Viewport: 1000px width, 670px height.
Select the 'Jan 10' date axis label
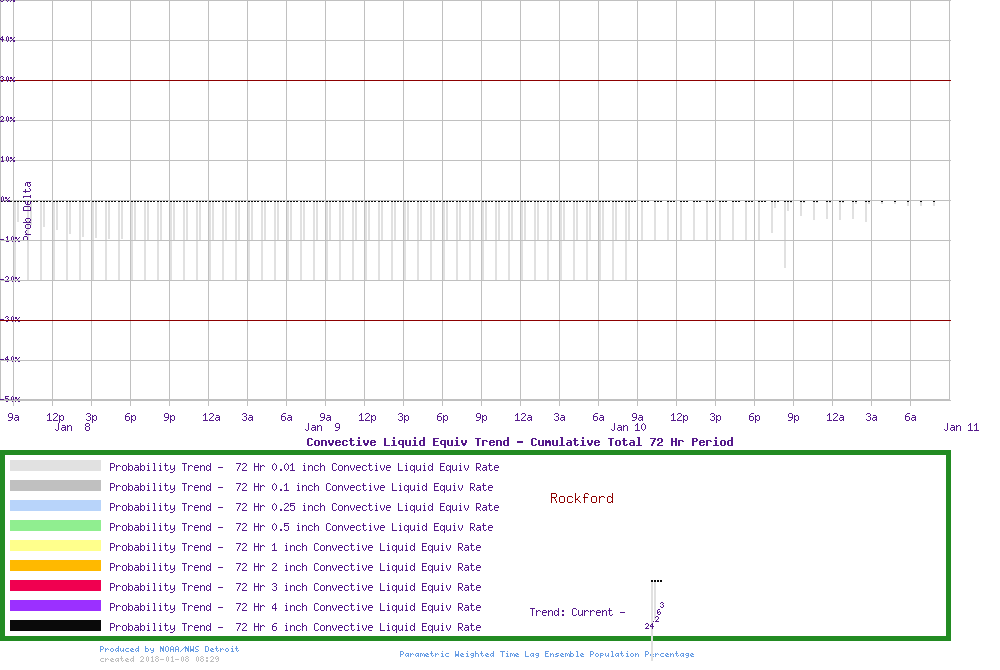(628, 427)
